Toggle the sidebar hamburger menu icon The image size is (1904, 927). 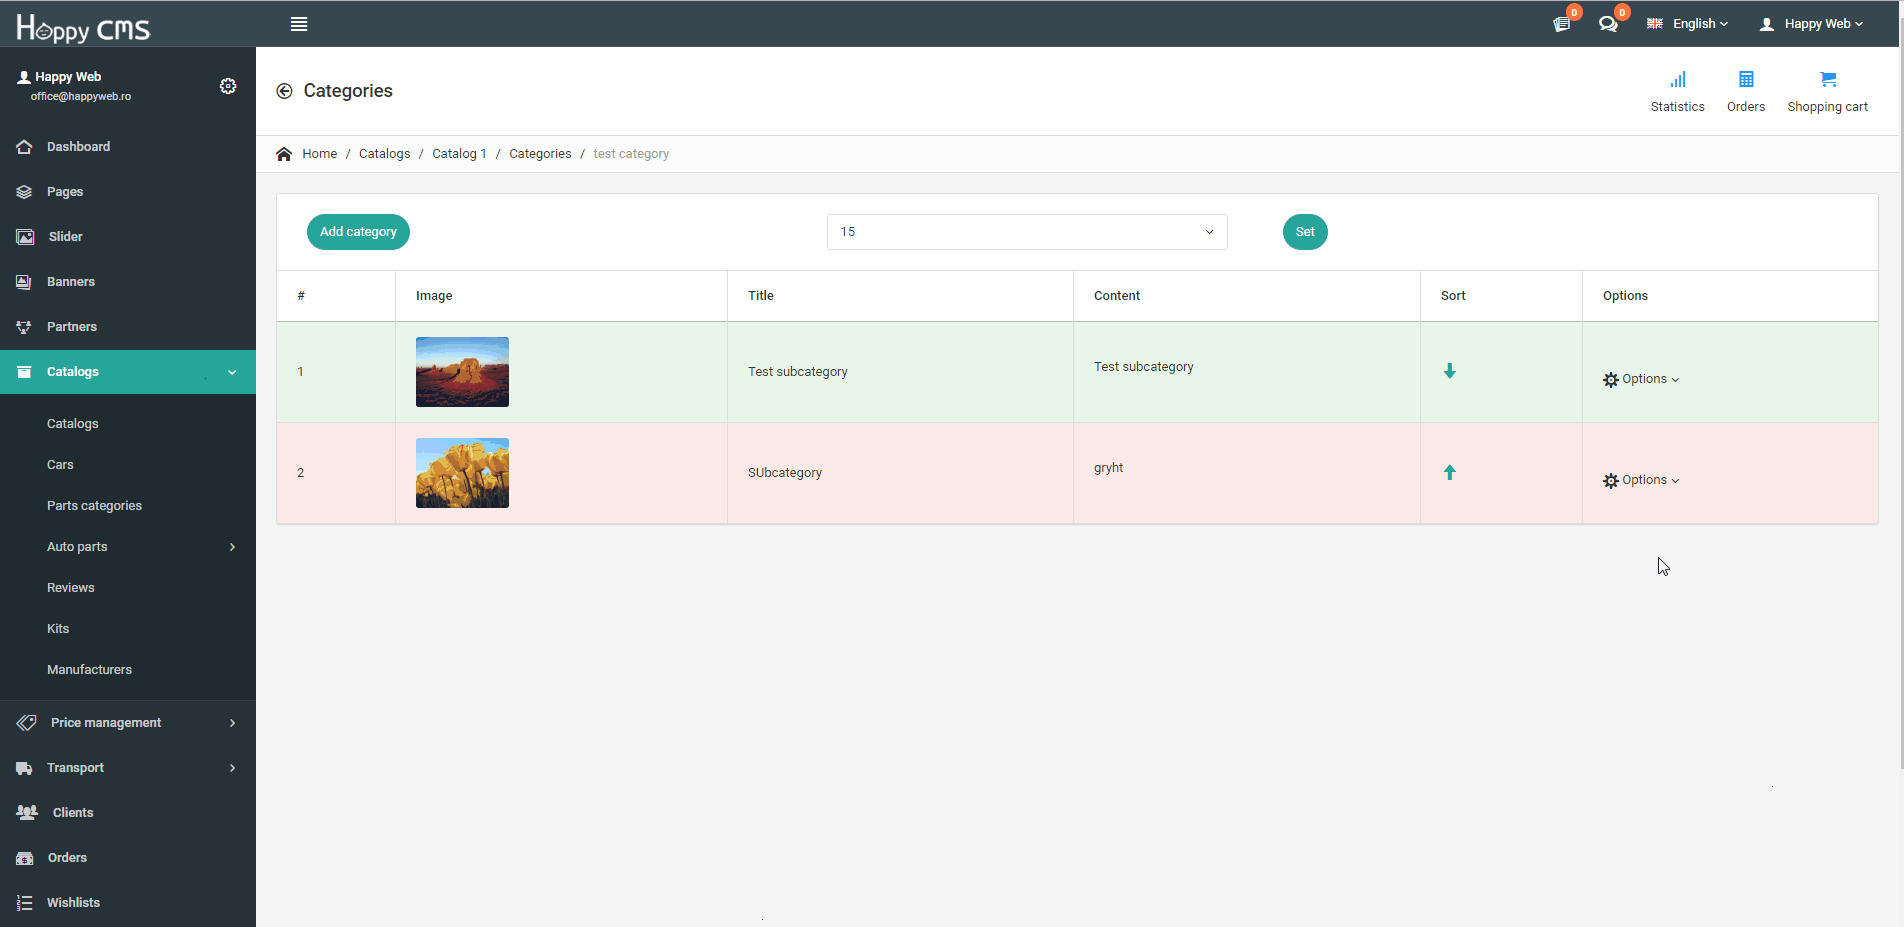[298, 24]
